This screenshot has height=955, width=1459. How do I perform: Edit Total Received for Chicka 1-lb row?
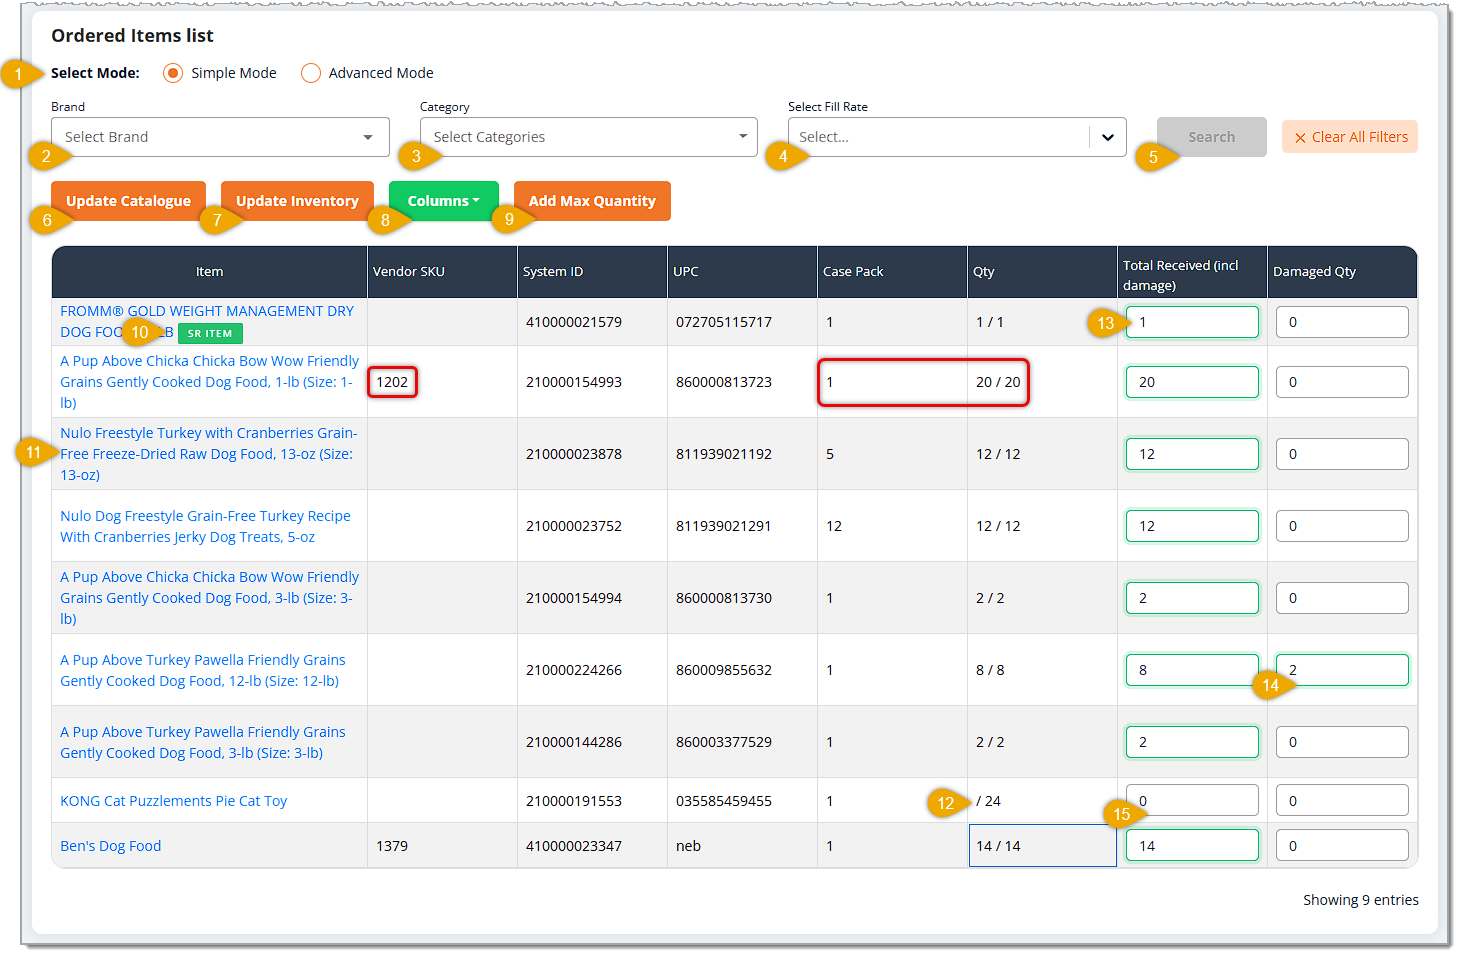pyautogui.click(x=1192, y=382)
